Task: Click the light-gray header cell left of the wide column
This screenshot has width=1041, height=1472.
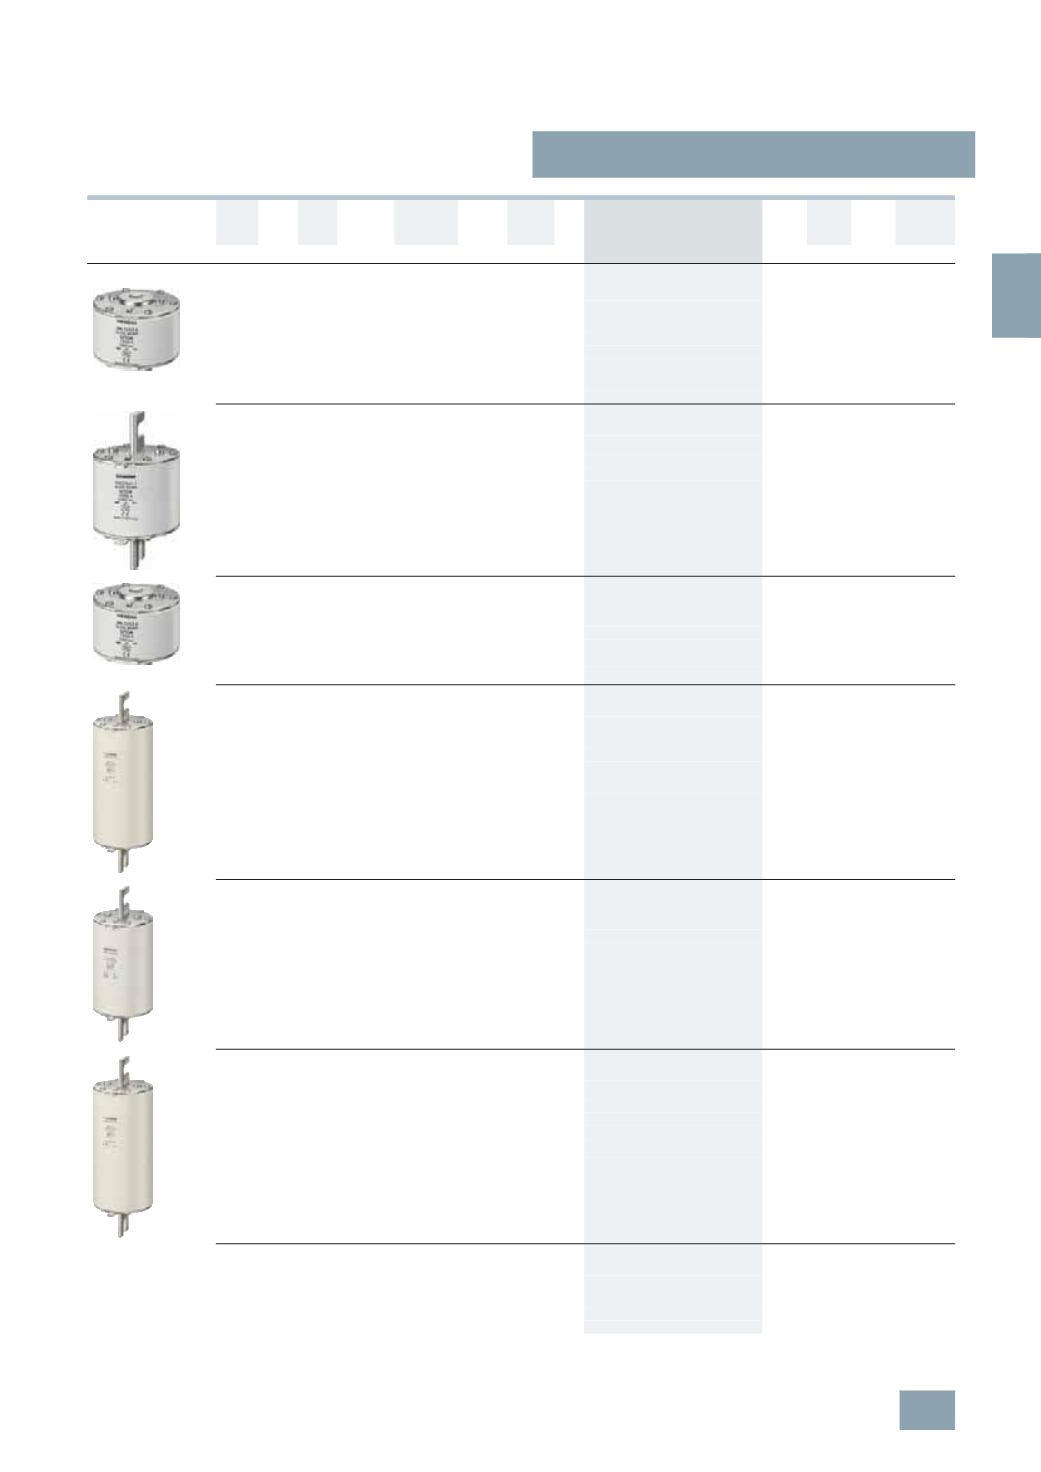Action: coord(530,222)
